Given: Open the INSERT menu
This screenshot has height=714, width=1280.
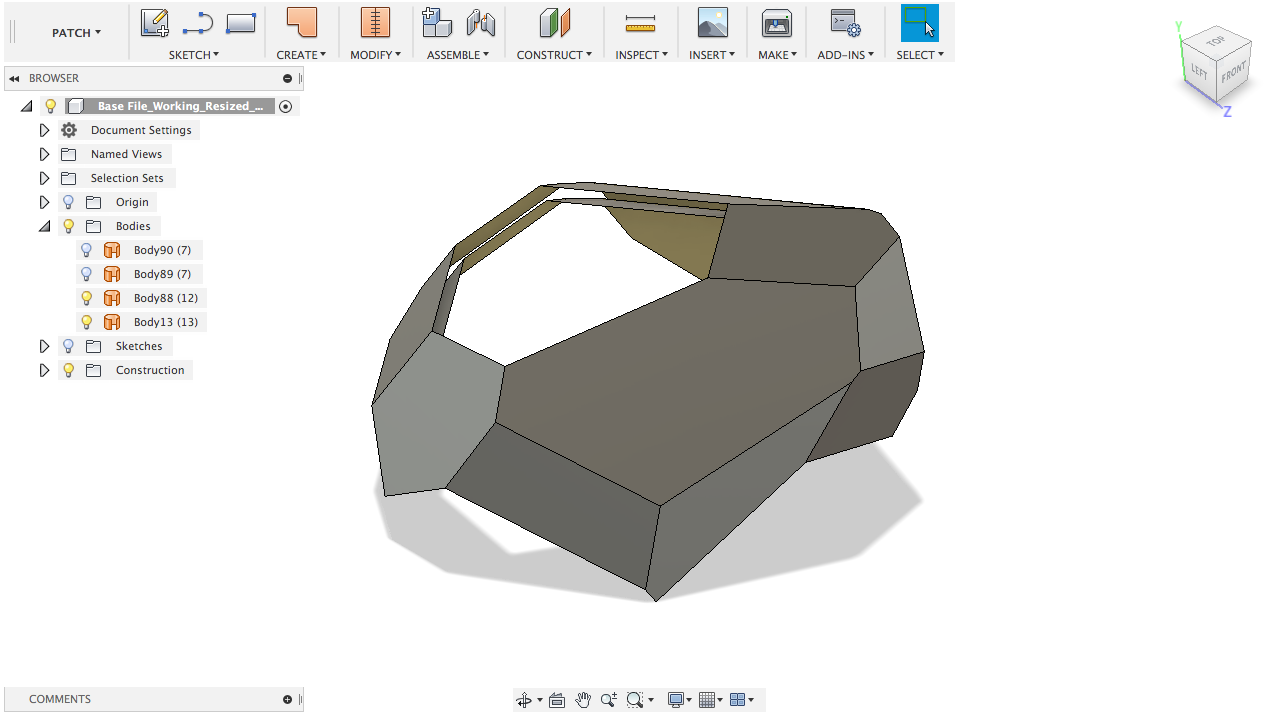Looking at the screenshot, I should tap(712, 55).
